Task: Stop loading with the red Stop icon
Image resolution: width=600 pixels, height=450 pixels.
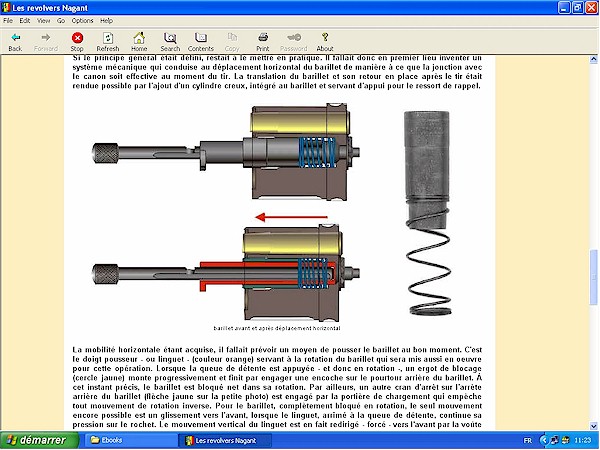Action: pyautogui.click(x=77, y=41)
